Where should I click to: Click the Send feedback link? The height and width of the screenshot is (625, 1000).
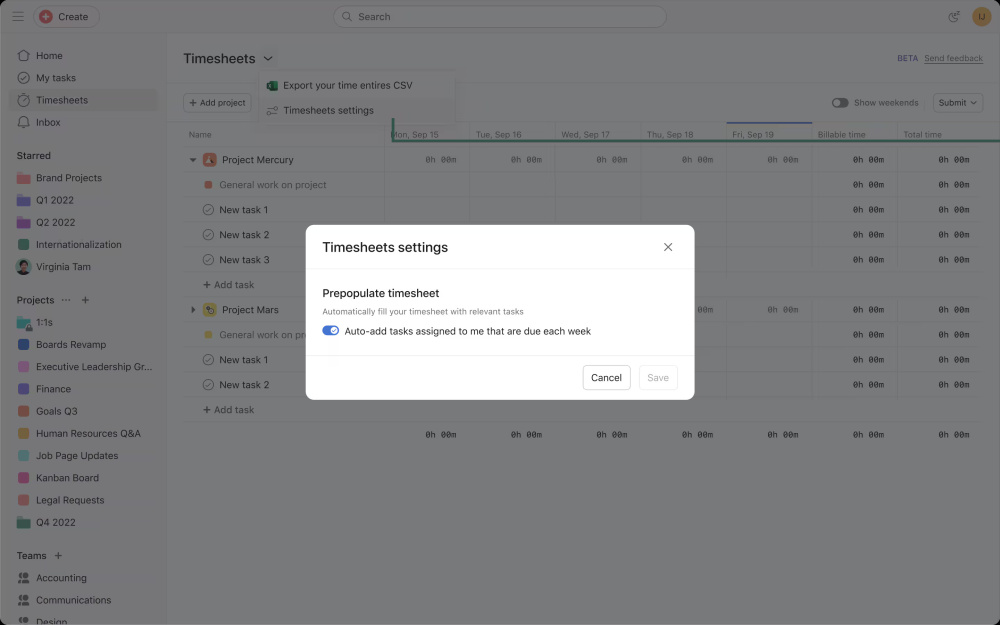point(953,59)
